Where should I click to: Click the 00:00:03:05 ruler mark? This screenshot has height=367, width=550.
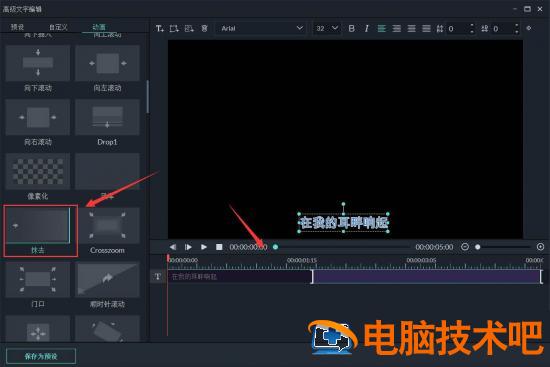tap(421, 260)
